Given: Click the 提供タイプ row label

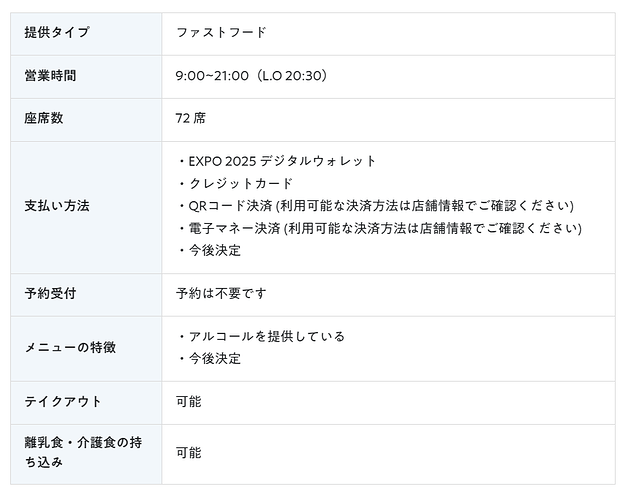Looking at the screenshot, I should point(57,33).
